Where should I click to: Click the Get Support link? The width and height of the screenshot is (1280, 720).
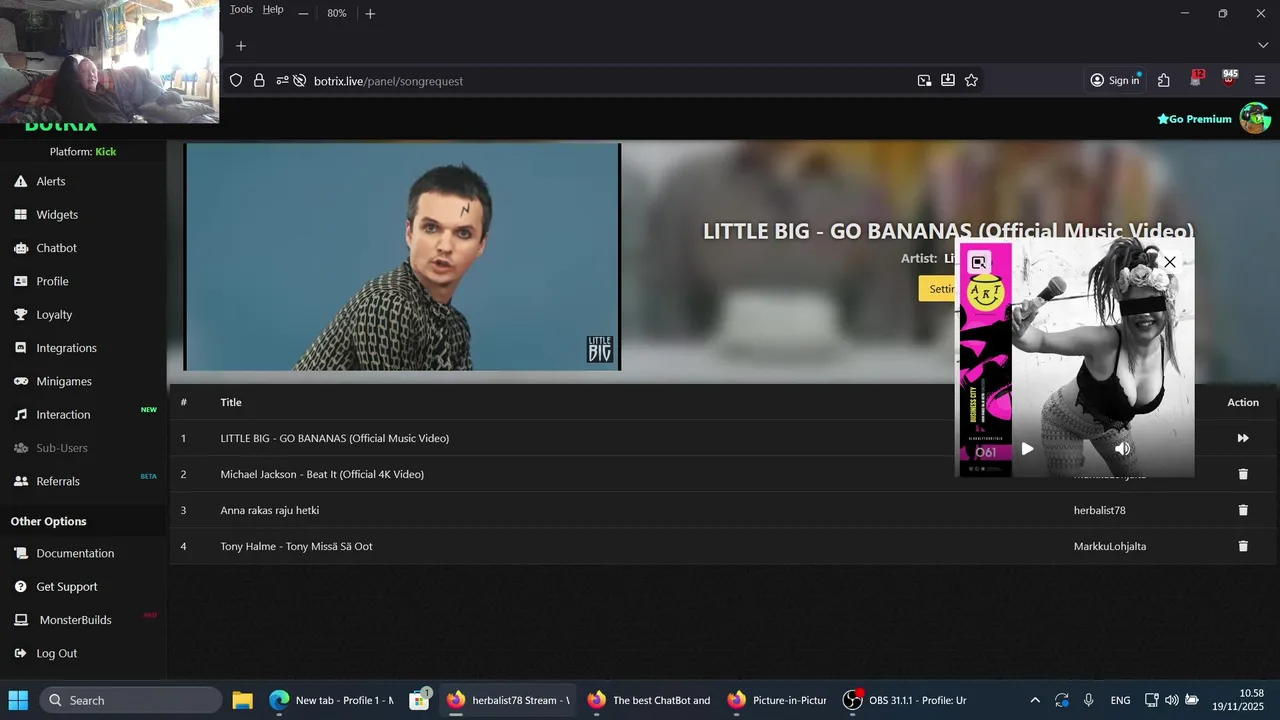[67, 586]
